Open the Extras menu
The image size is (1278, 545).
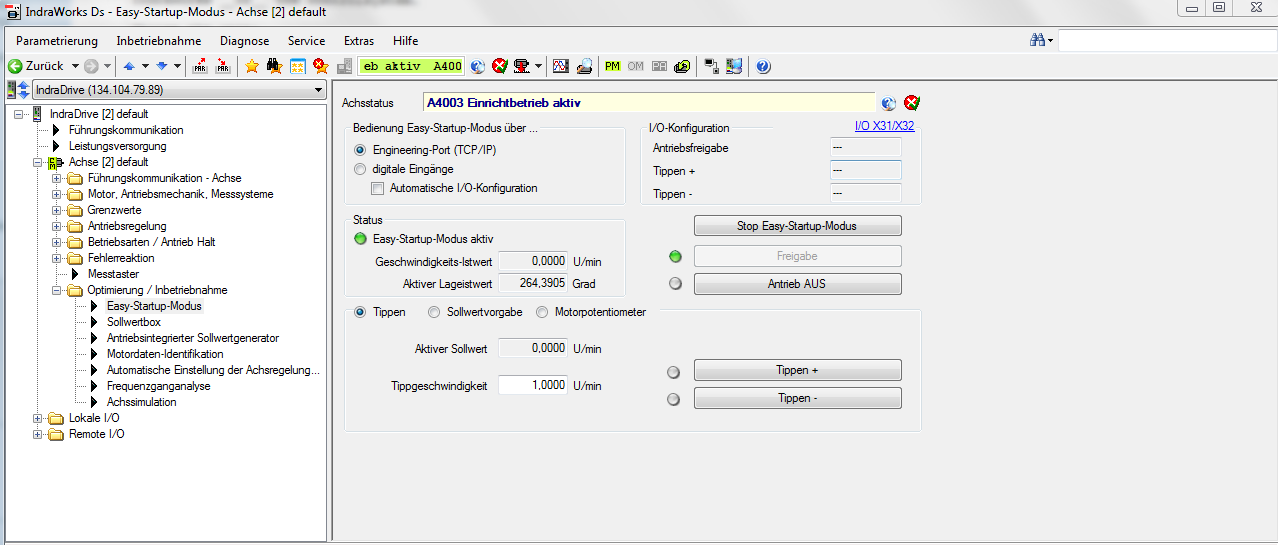point(359,41)
